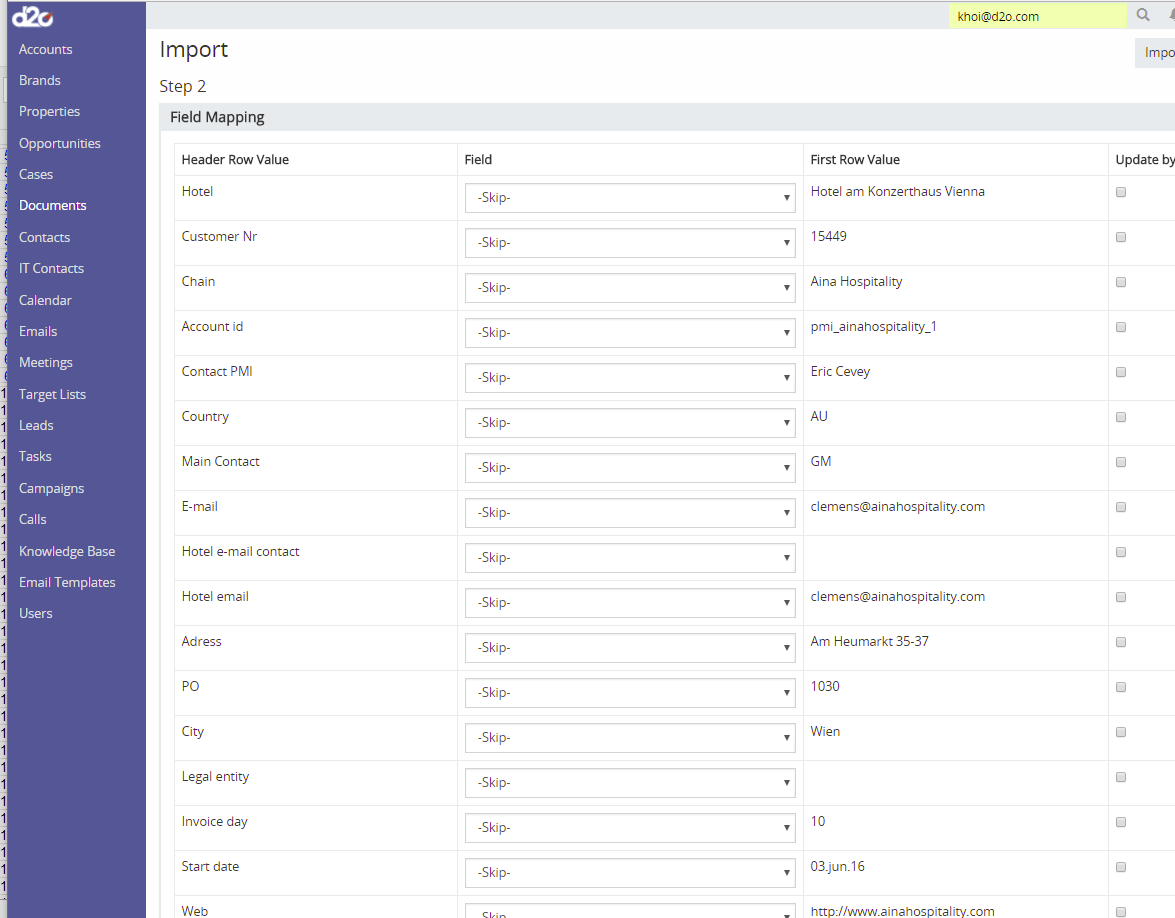Open the Field dropdown for Country row

(630, 423)
